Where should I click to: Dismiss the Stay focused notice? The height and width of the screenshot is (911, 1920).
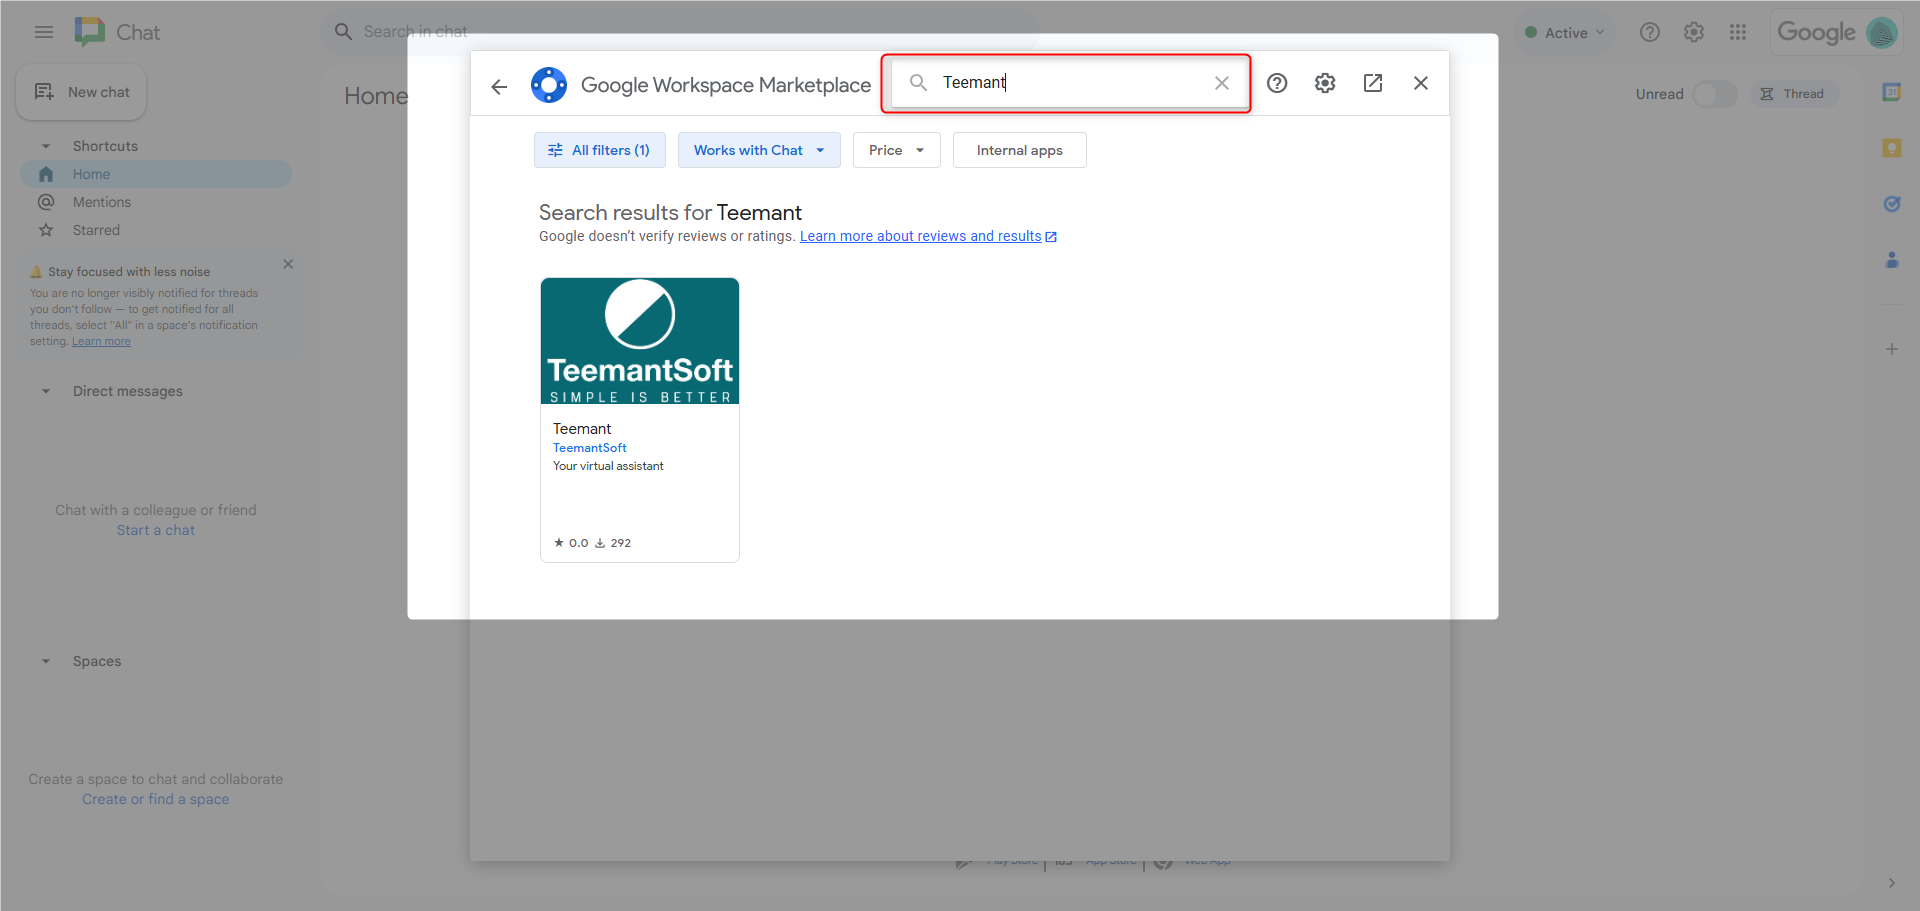(x=288, y=264)
